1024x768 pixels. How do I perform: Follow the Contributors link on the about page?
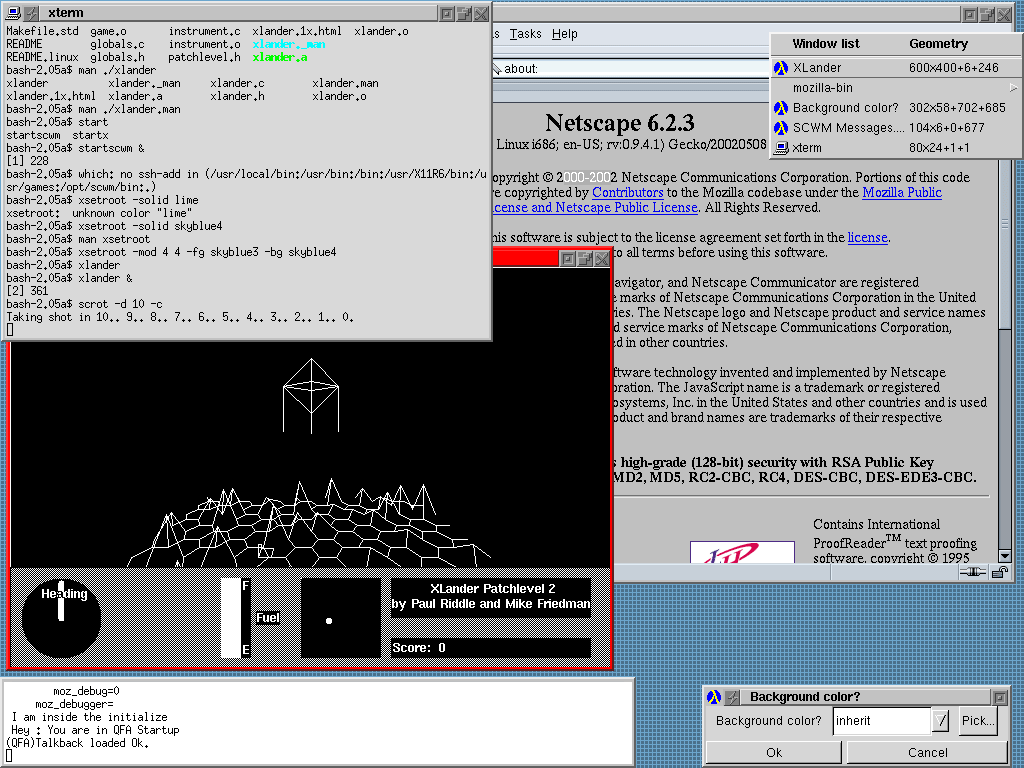[x=628, y=193]
